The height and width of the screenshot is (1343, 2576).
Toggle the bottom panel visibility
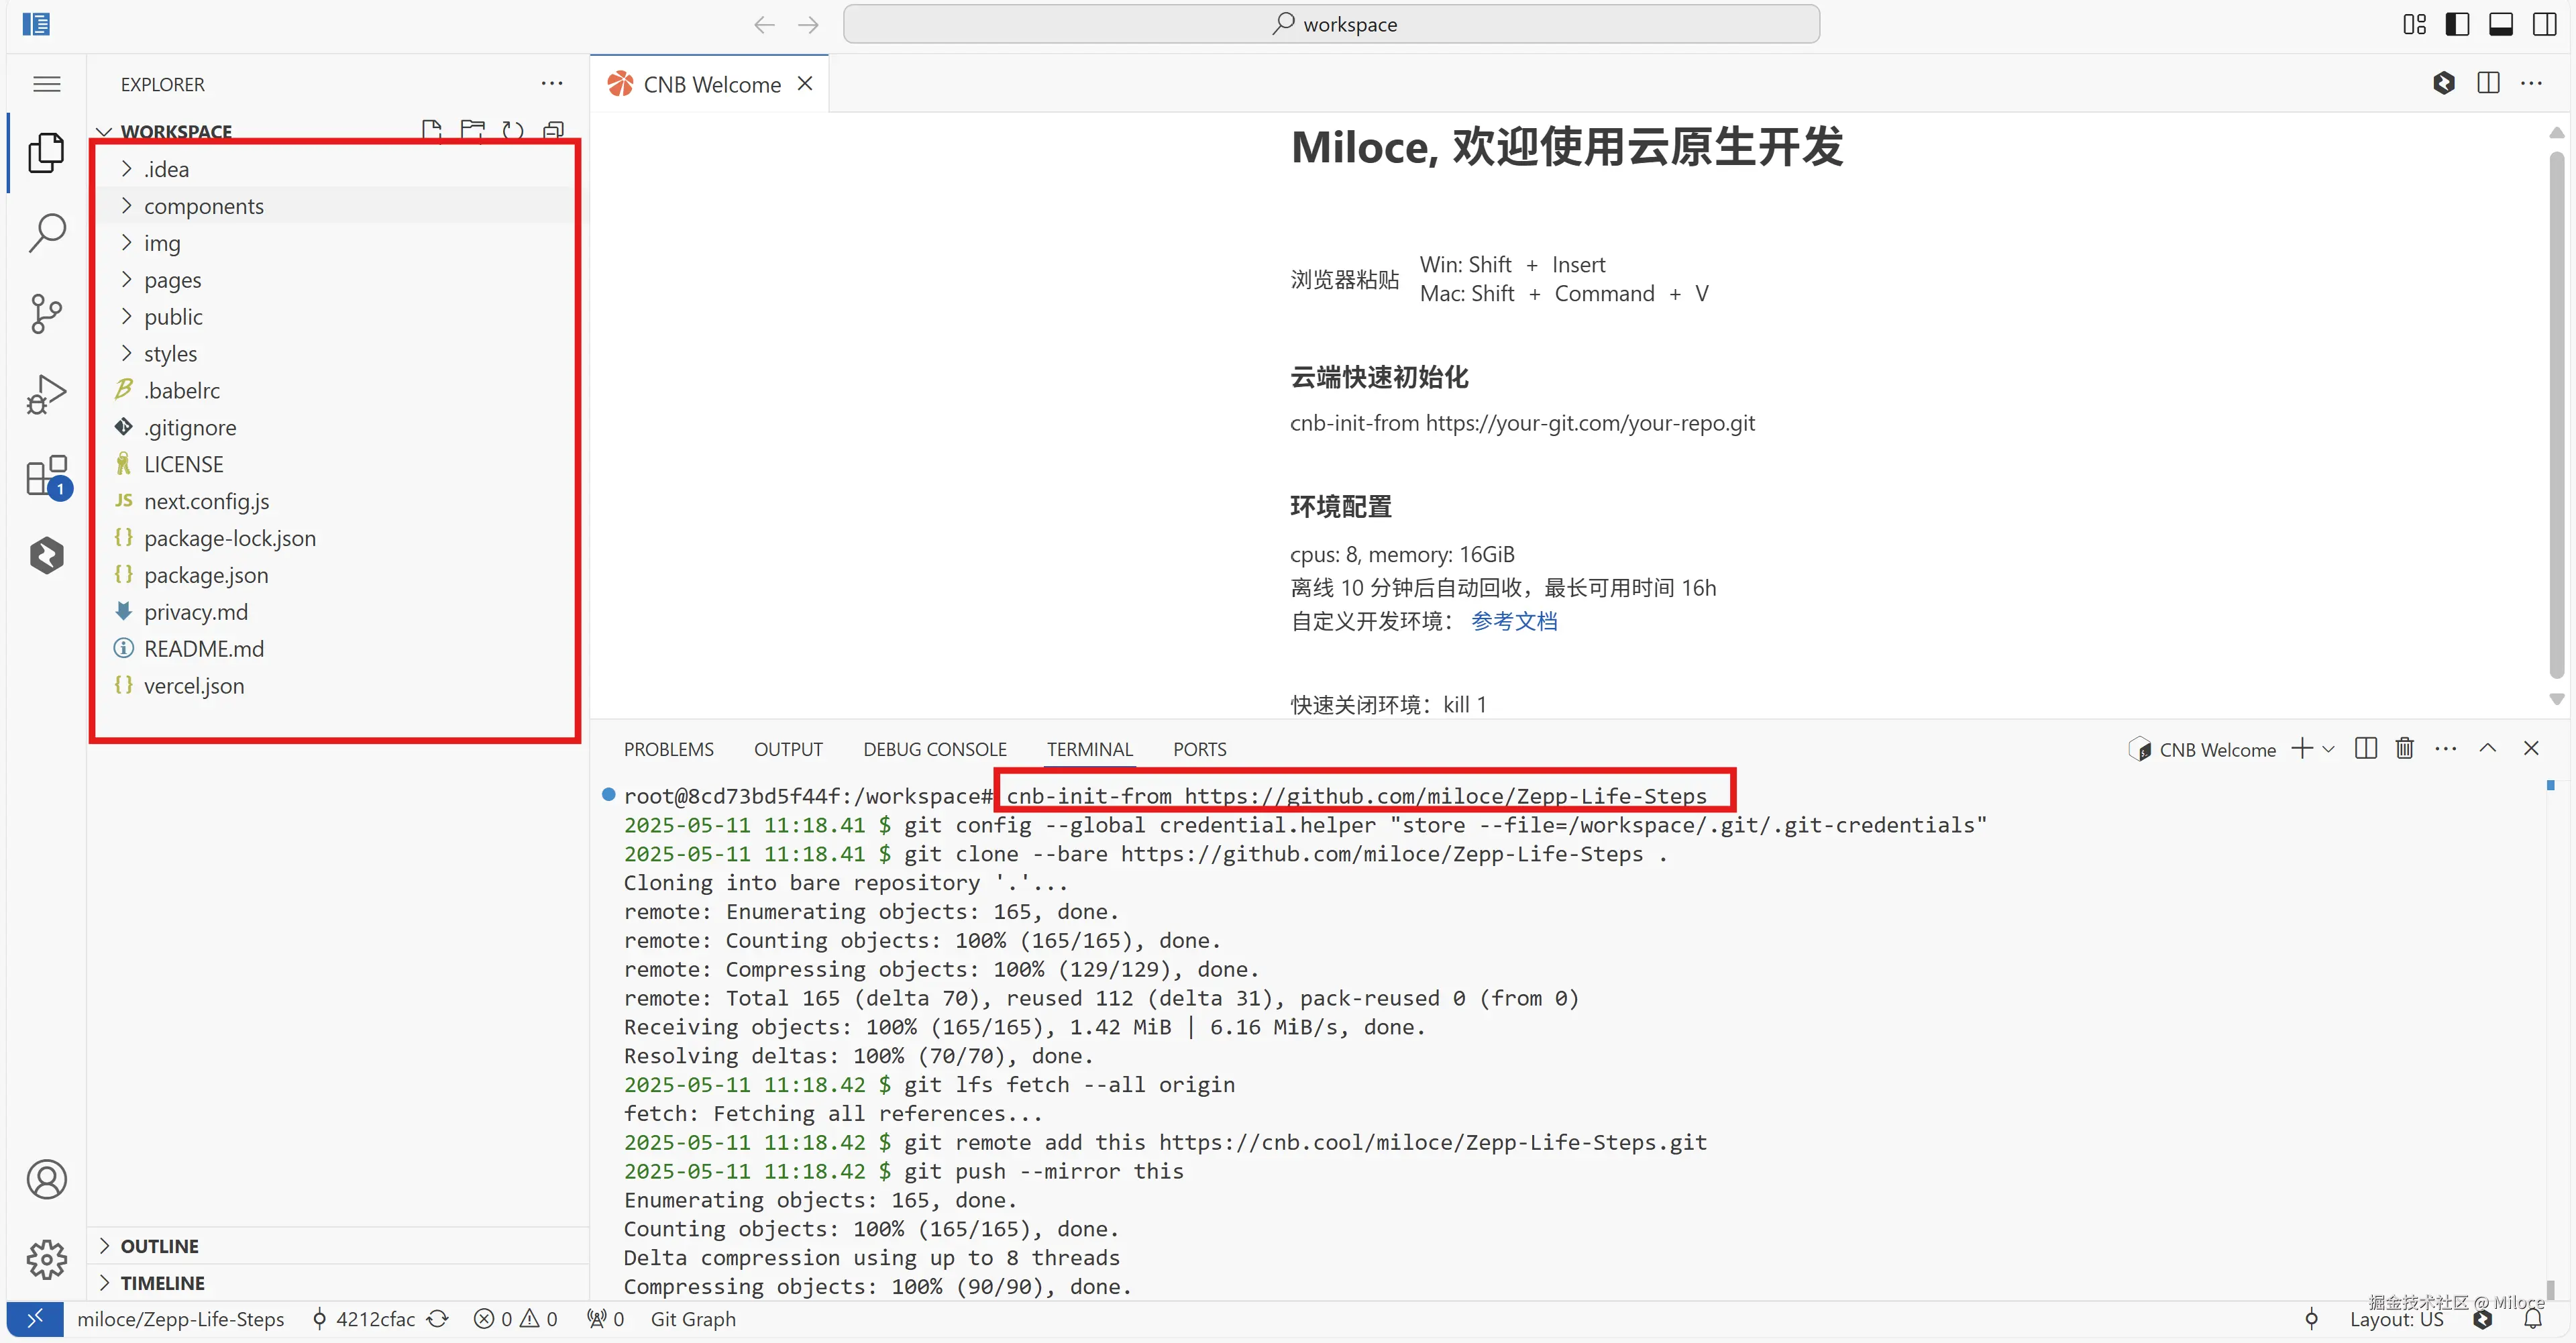(x=2500, y=24)
